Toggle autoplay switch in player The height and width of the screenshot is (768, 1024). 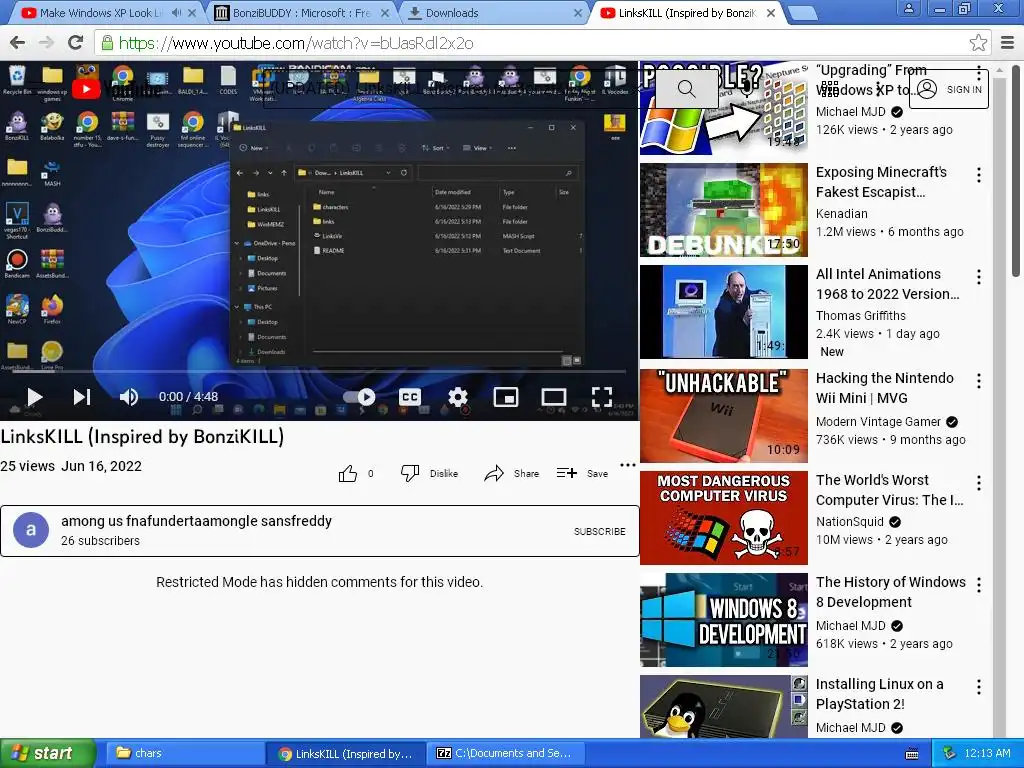[359, 396]
